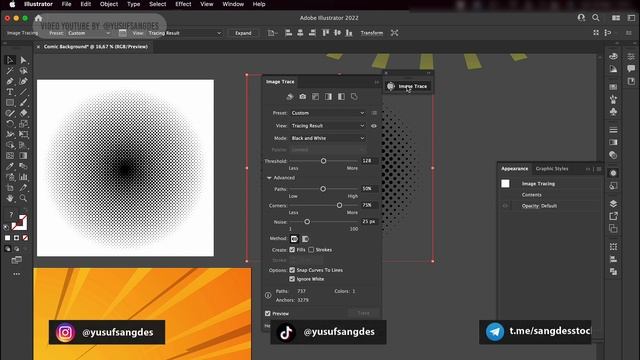Click horizontal align left icon in control bar

288,33
